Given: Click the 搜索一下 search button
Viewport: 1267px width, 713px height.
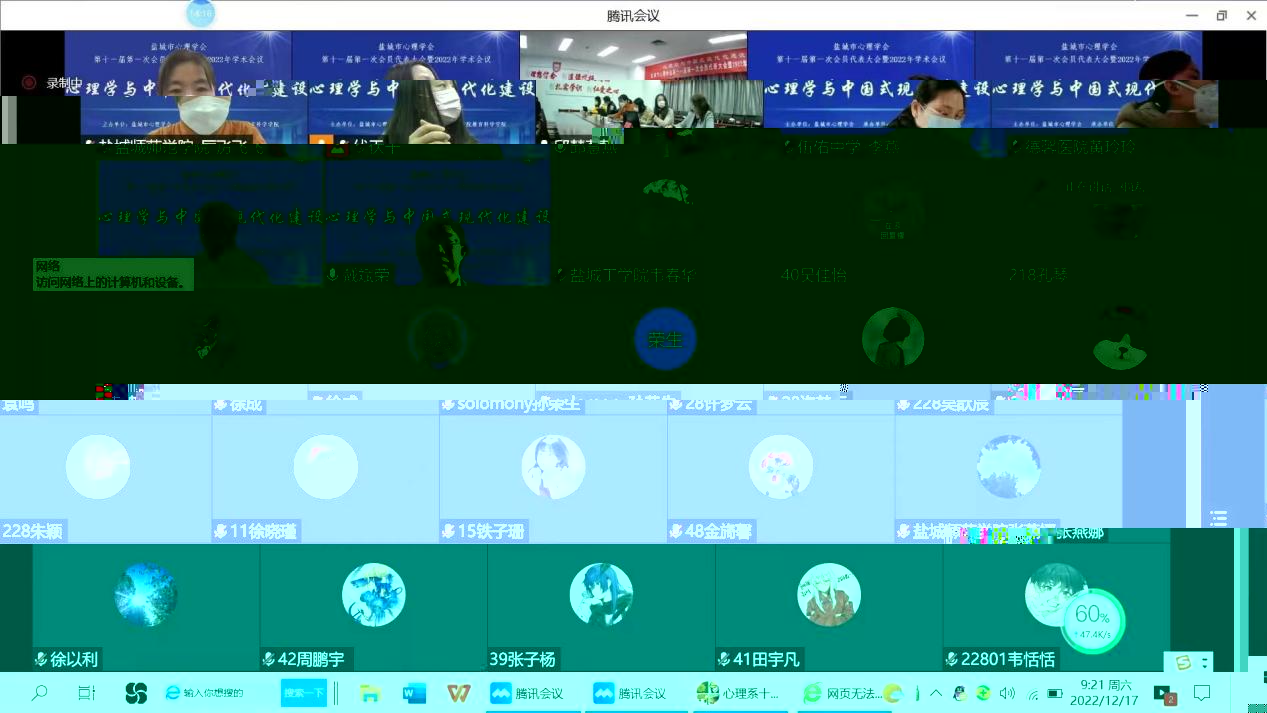Looking at the screenshot, I should (x=304, y=693).
